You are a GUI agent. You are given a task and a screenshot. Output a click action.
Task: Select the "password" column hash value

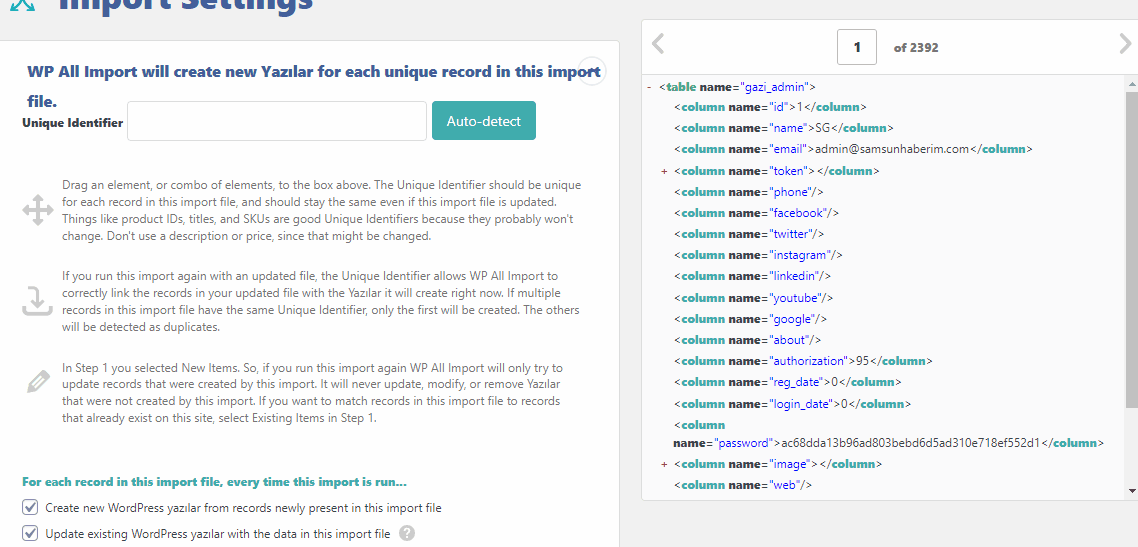[x=911, y=443]
